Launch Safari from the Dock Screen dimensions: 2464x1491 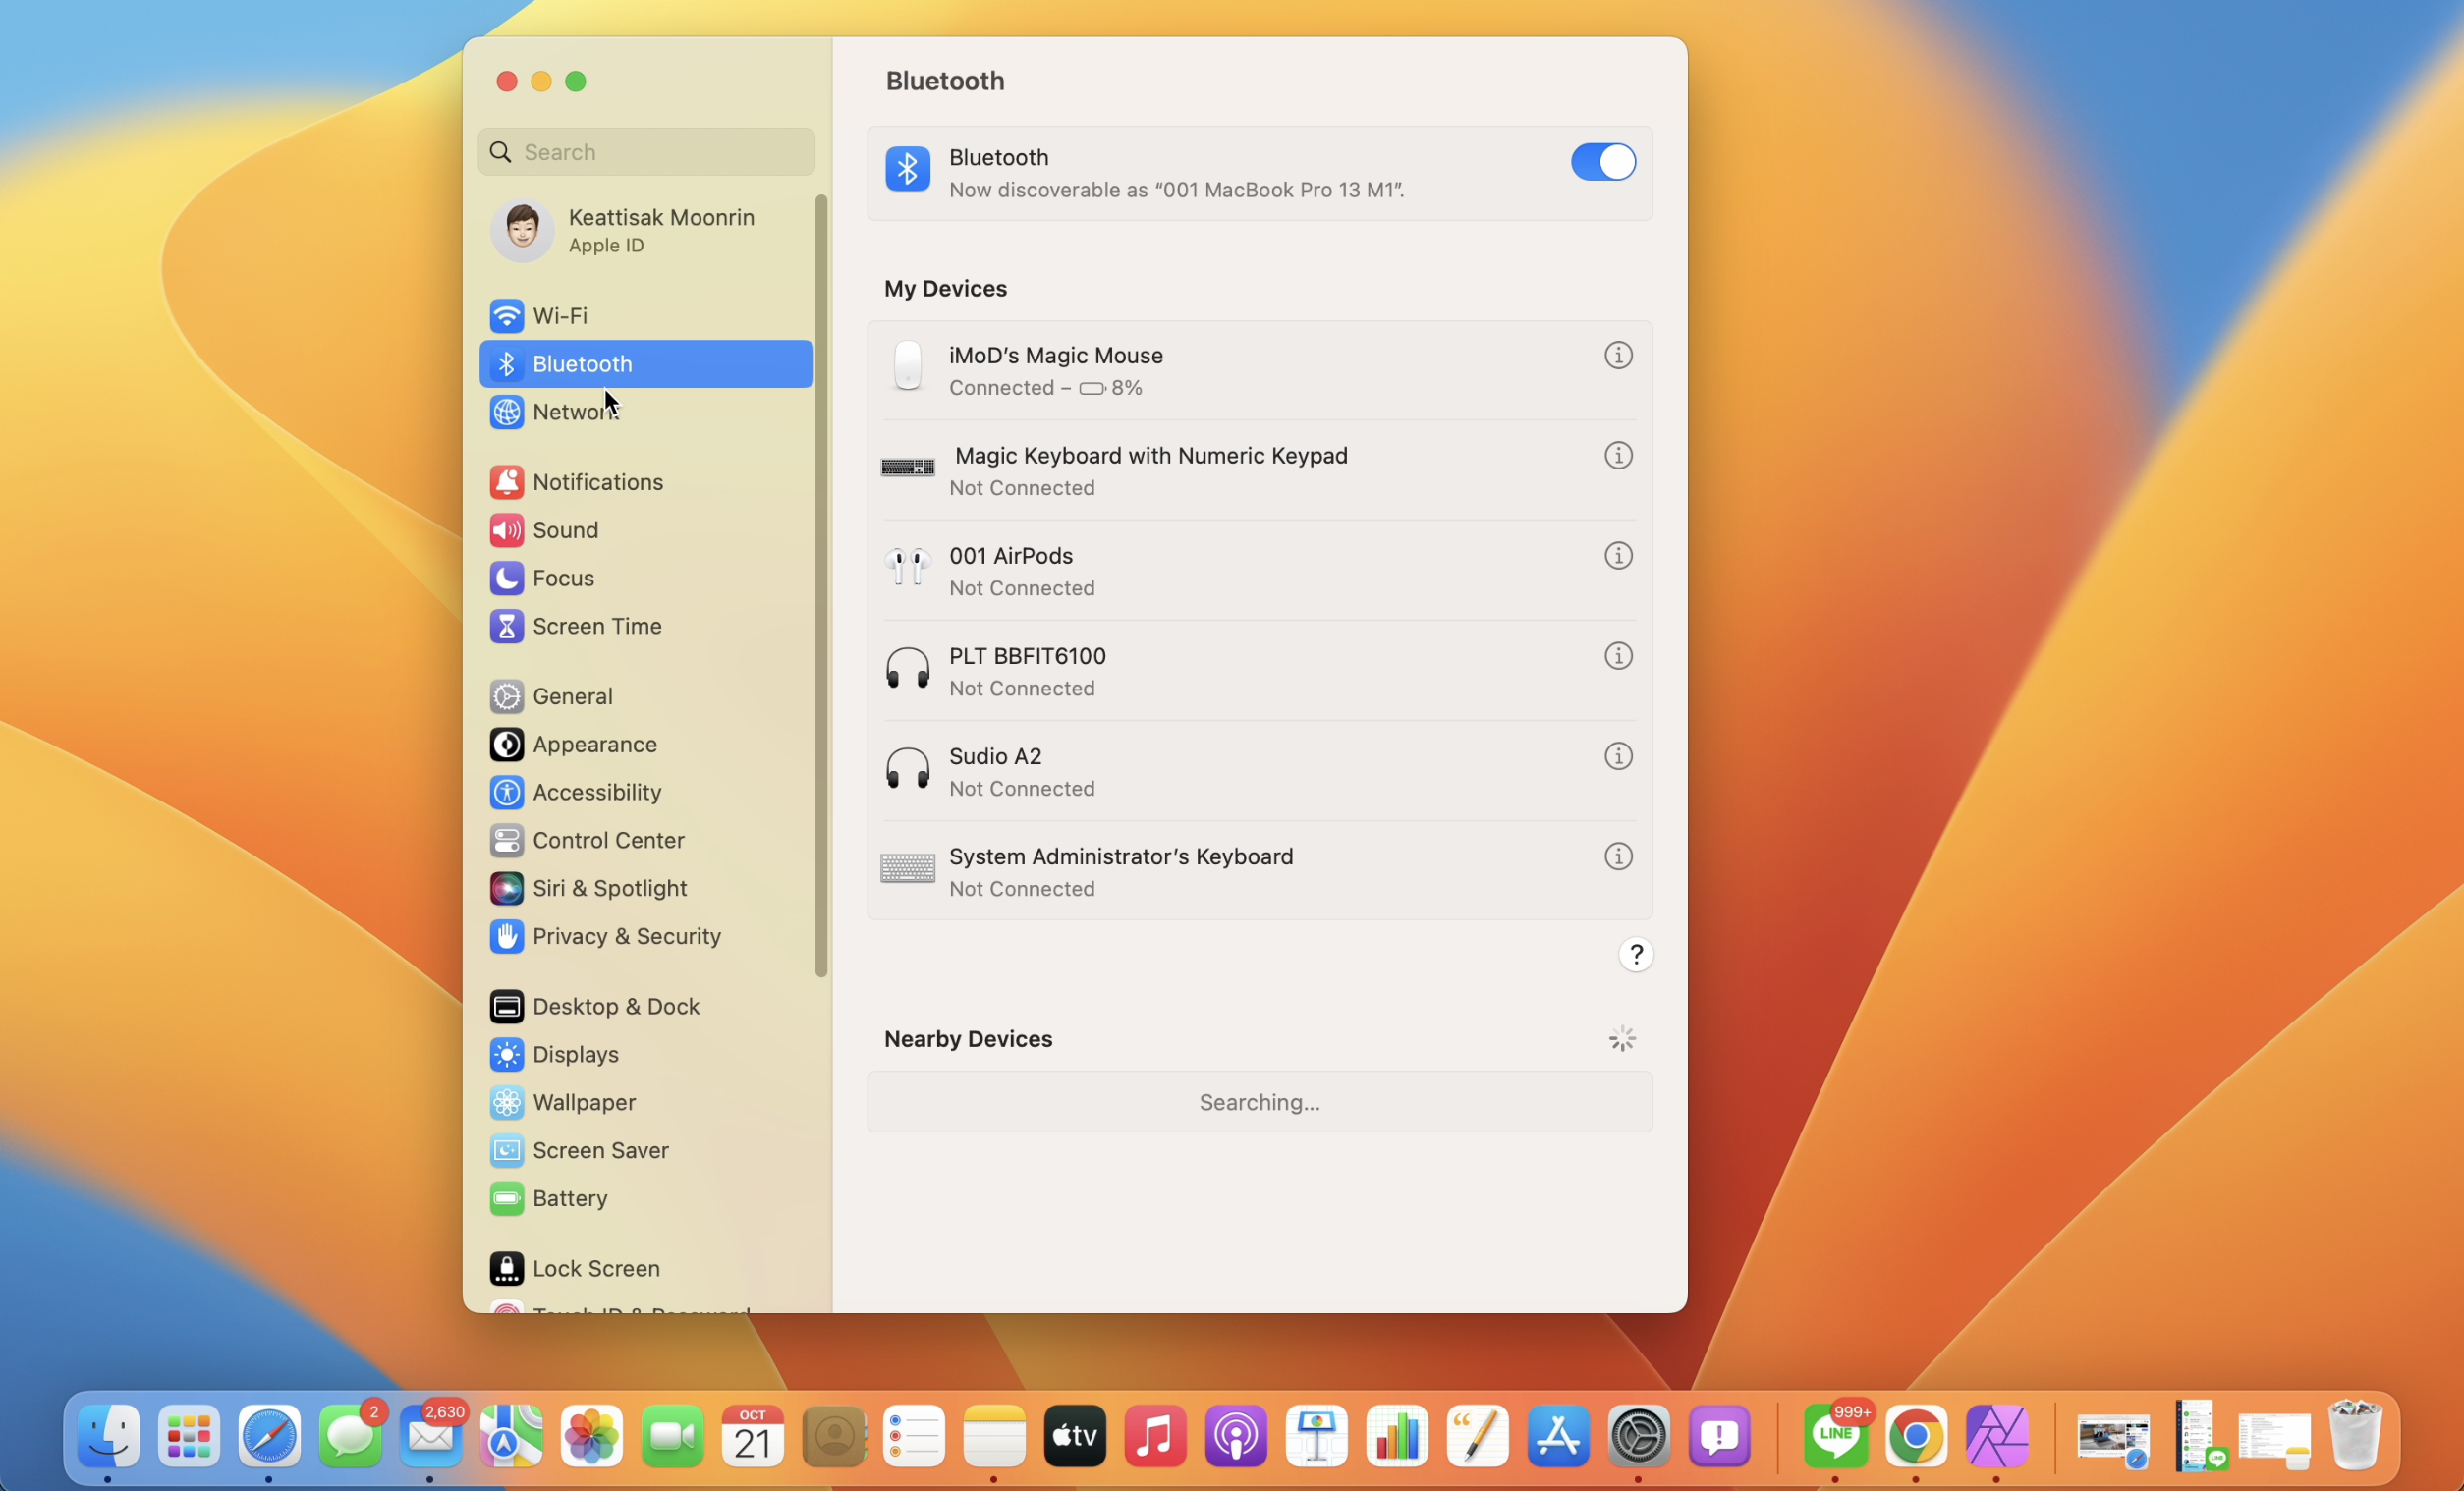pos(269,1437)
